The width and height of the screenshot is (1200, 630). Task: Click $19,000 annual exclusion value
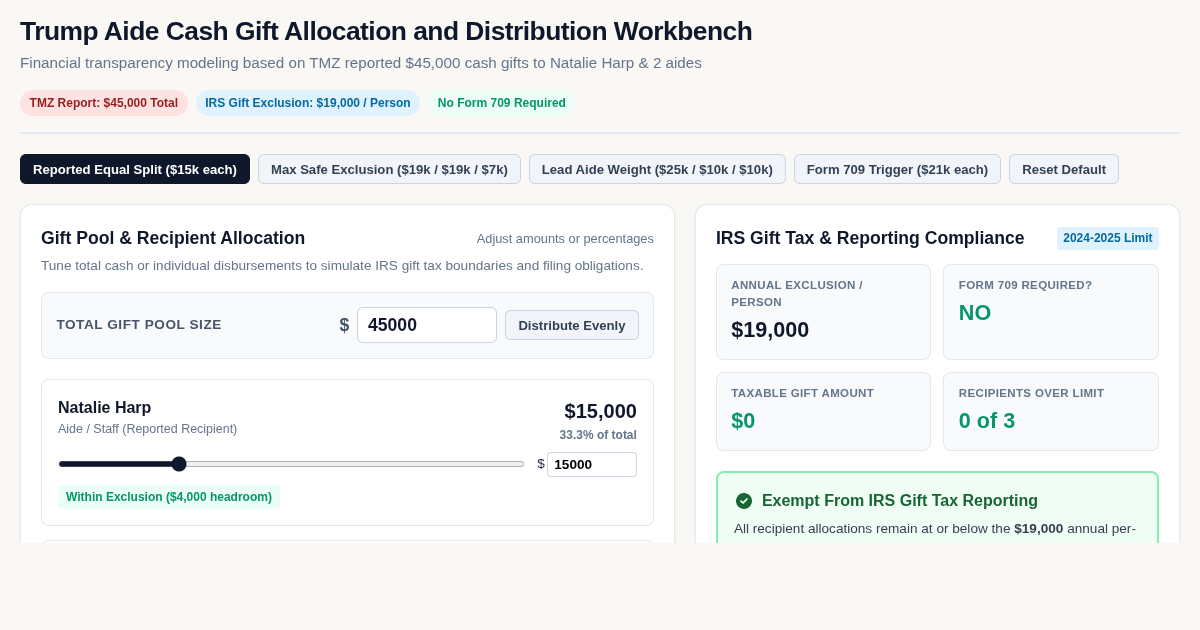pos(770,330)
